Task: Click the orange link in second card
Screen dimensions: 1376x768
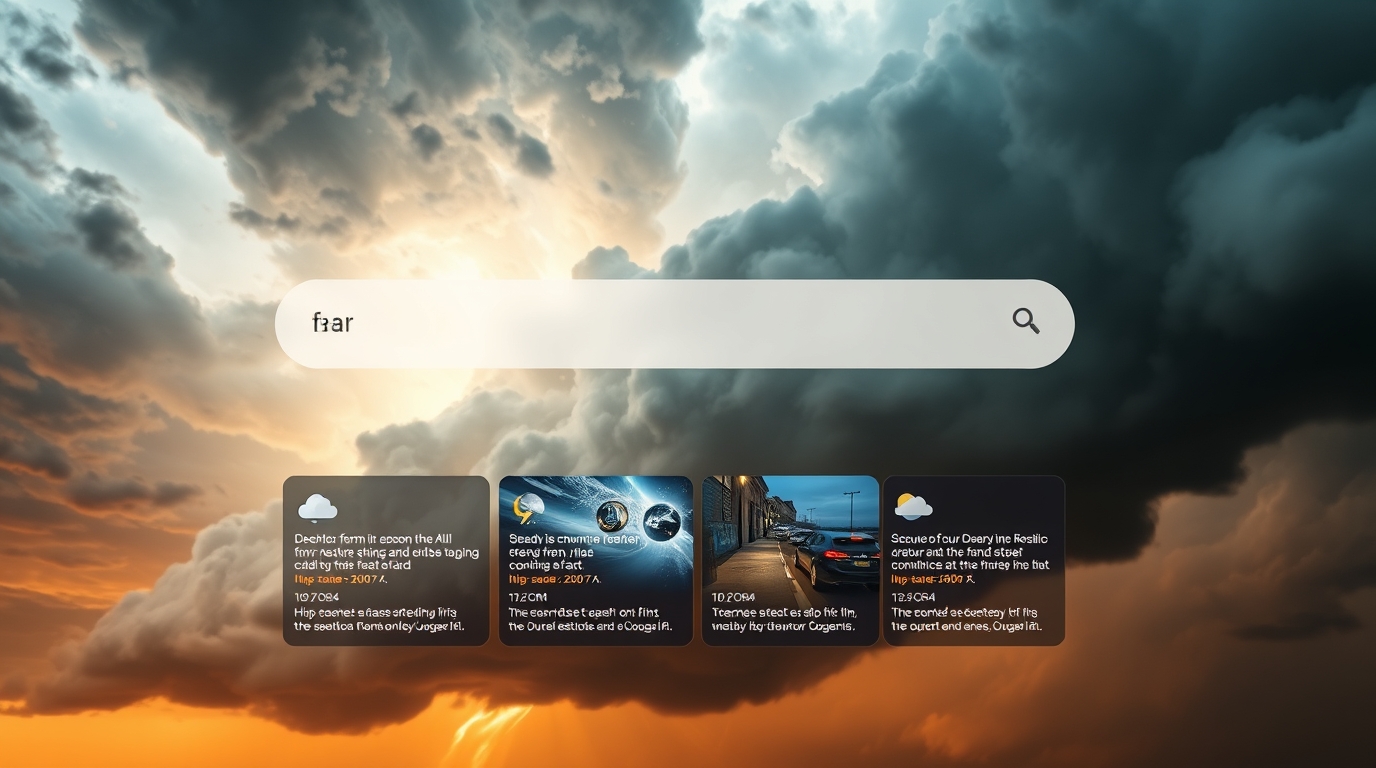Action: pyautogui.click(x=554, y=579)
